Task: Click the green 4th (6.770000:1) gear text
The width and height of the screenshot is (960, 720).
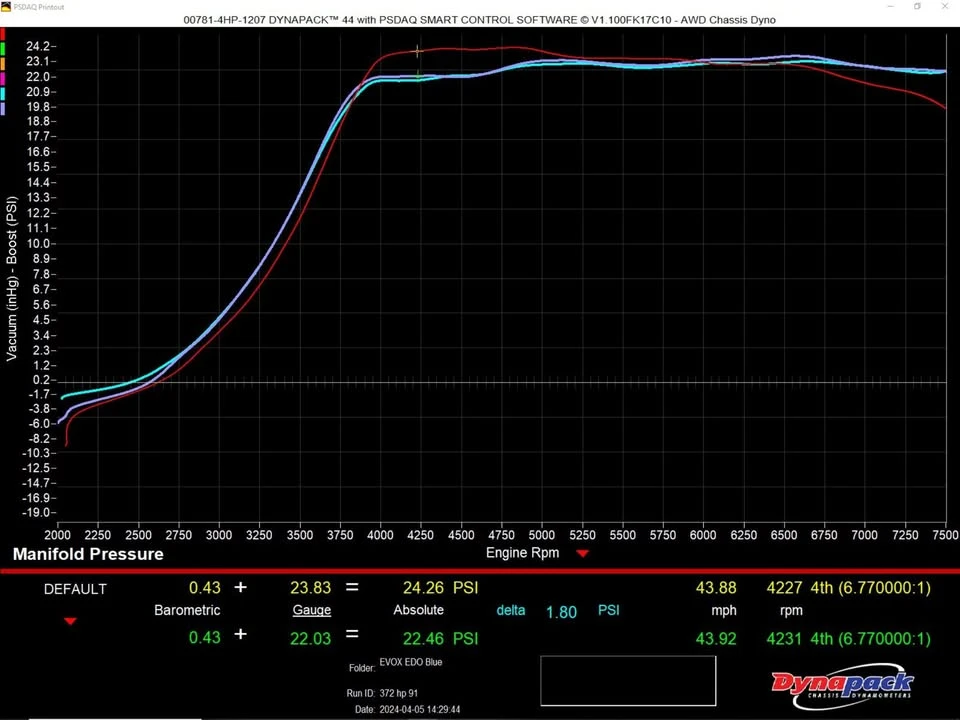Action: pos(871,639)
